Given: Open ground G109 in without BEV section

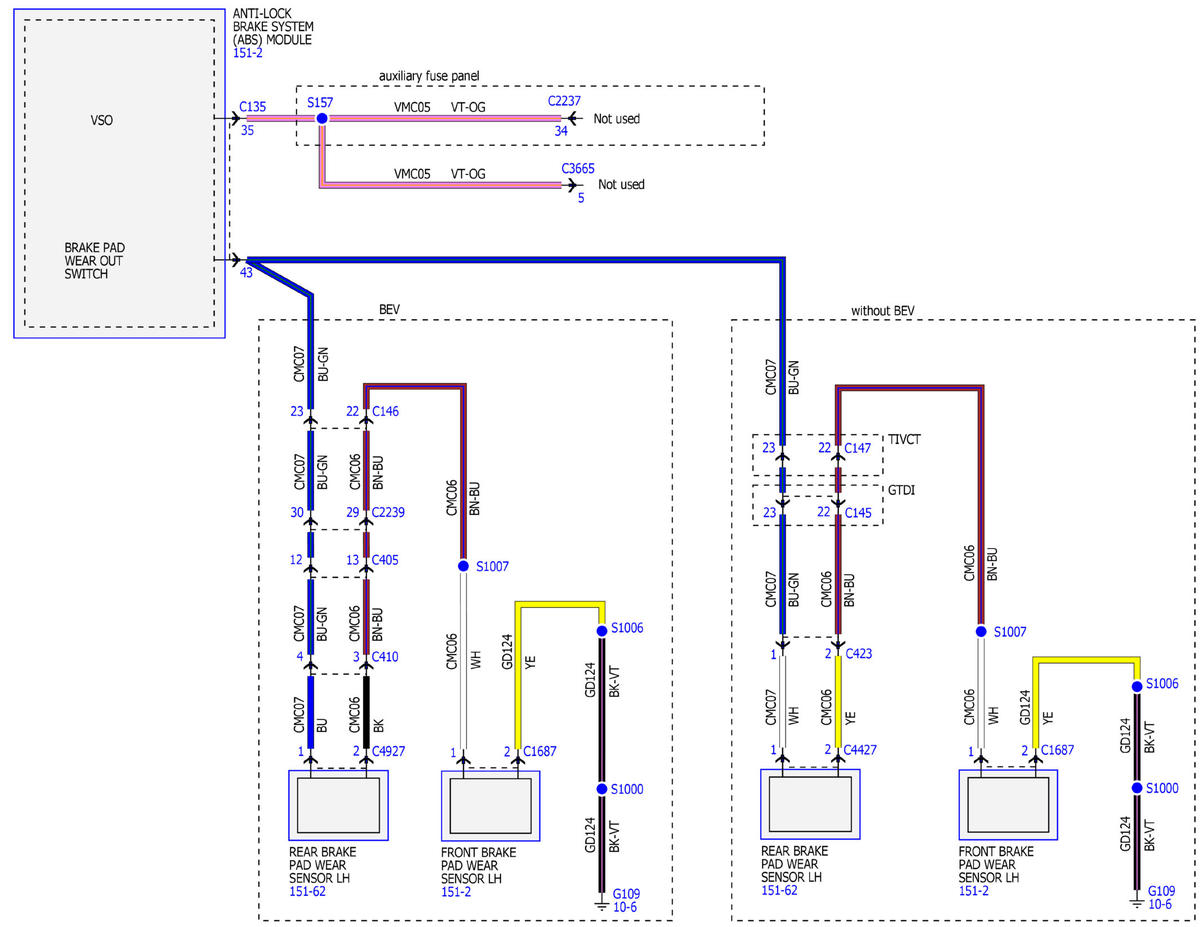Looking at the screenshot, I should click(x=1161, y=890).
